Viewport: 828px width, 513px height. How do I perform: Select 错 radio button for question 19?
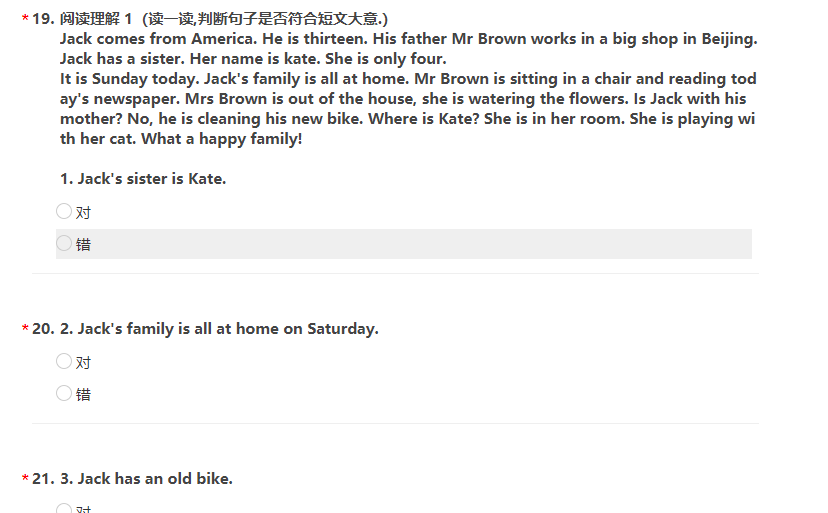tap(64, 243)
